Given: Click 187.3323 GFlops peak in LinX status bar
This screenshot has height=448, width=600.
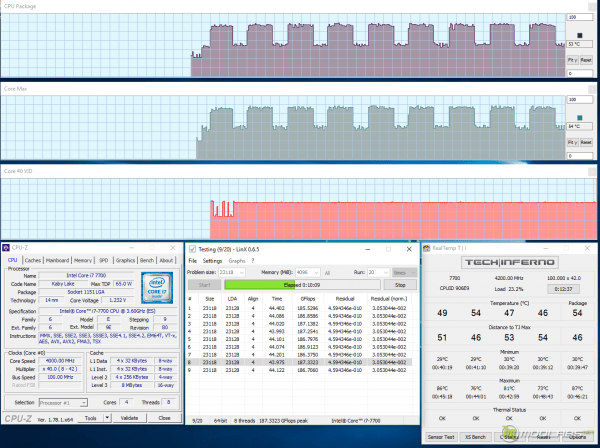Looking at the screenshot, I should click(x=283, y=421).
